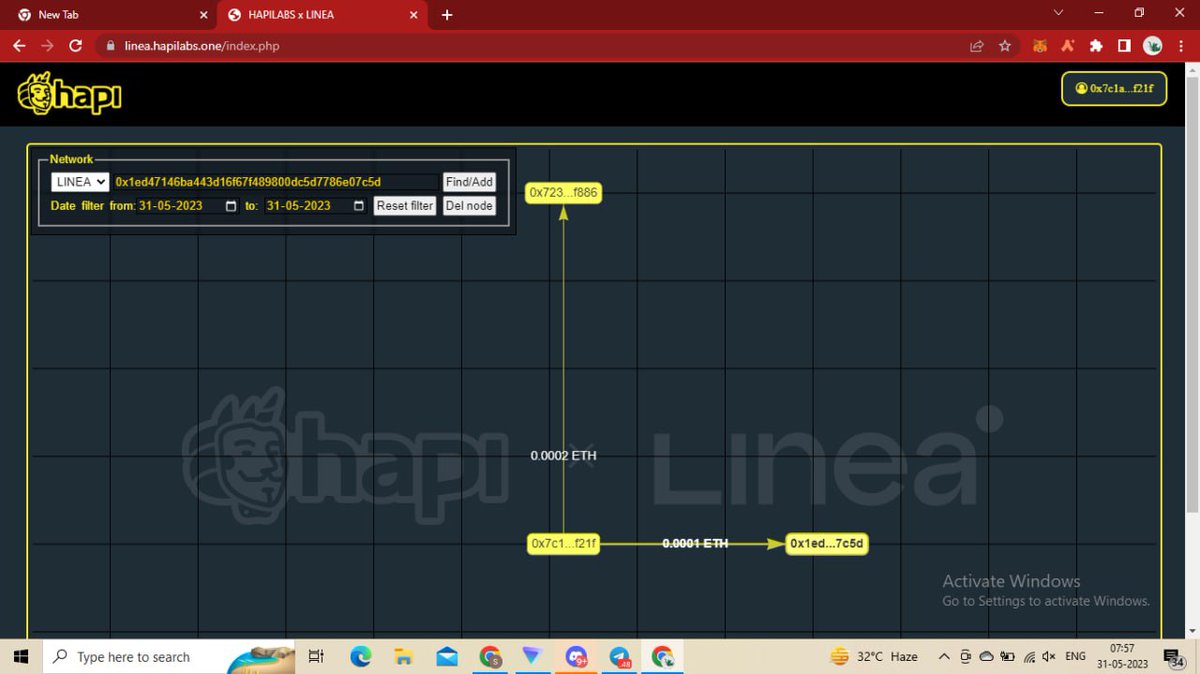Open the Extensions puzzle-piece menu
Screen dimensions: 1200x674
click(1096, 46)
